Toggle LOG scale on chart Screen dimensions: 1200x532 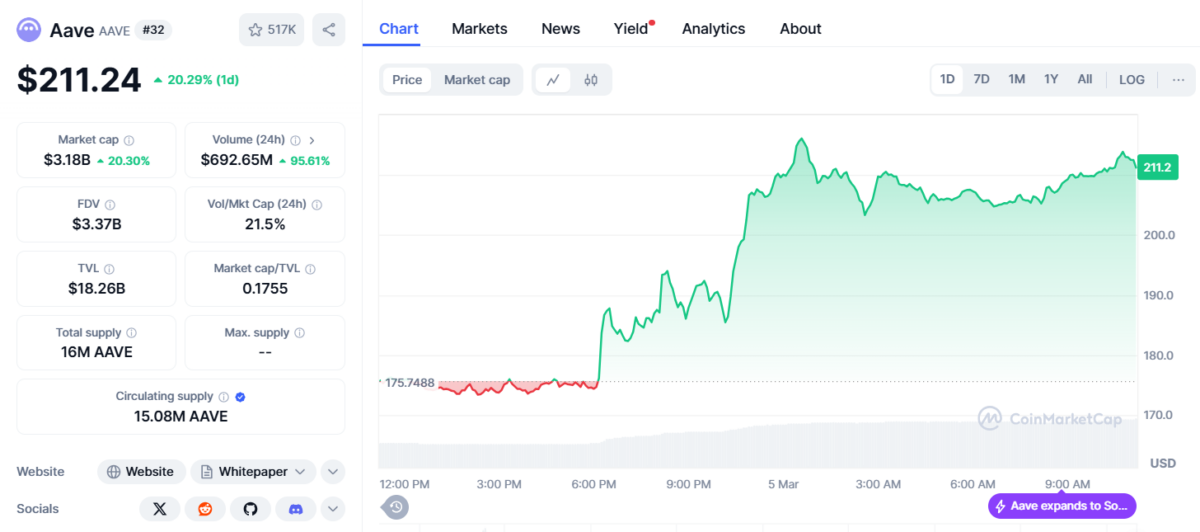coord(1132,79)
